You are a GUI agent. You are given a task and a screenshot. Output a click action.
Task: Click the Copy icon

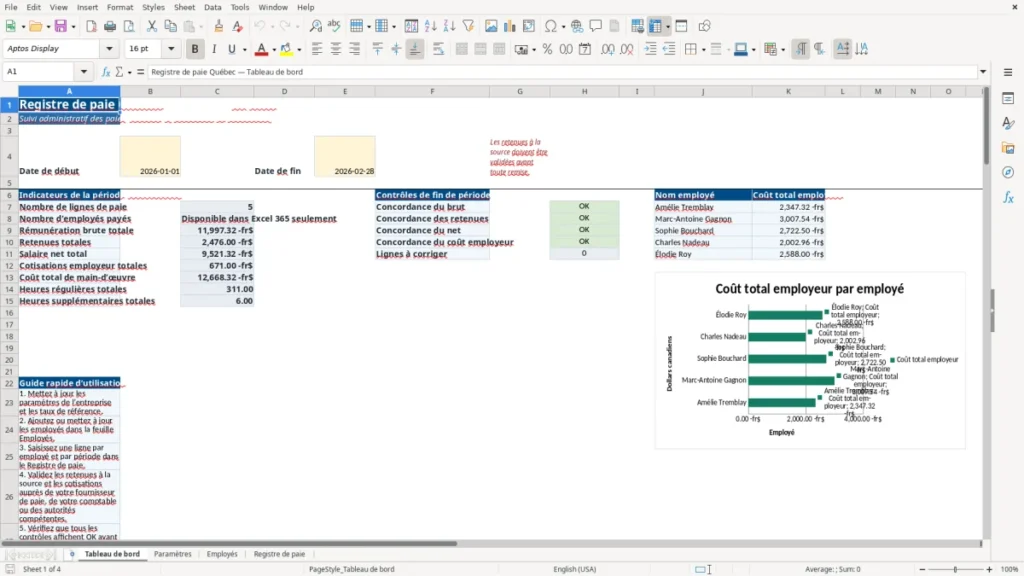(170, 26)
